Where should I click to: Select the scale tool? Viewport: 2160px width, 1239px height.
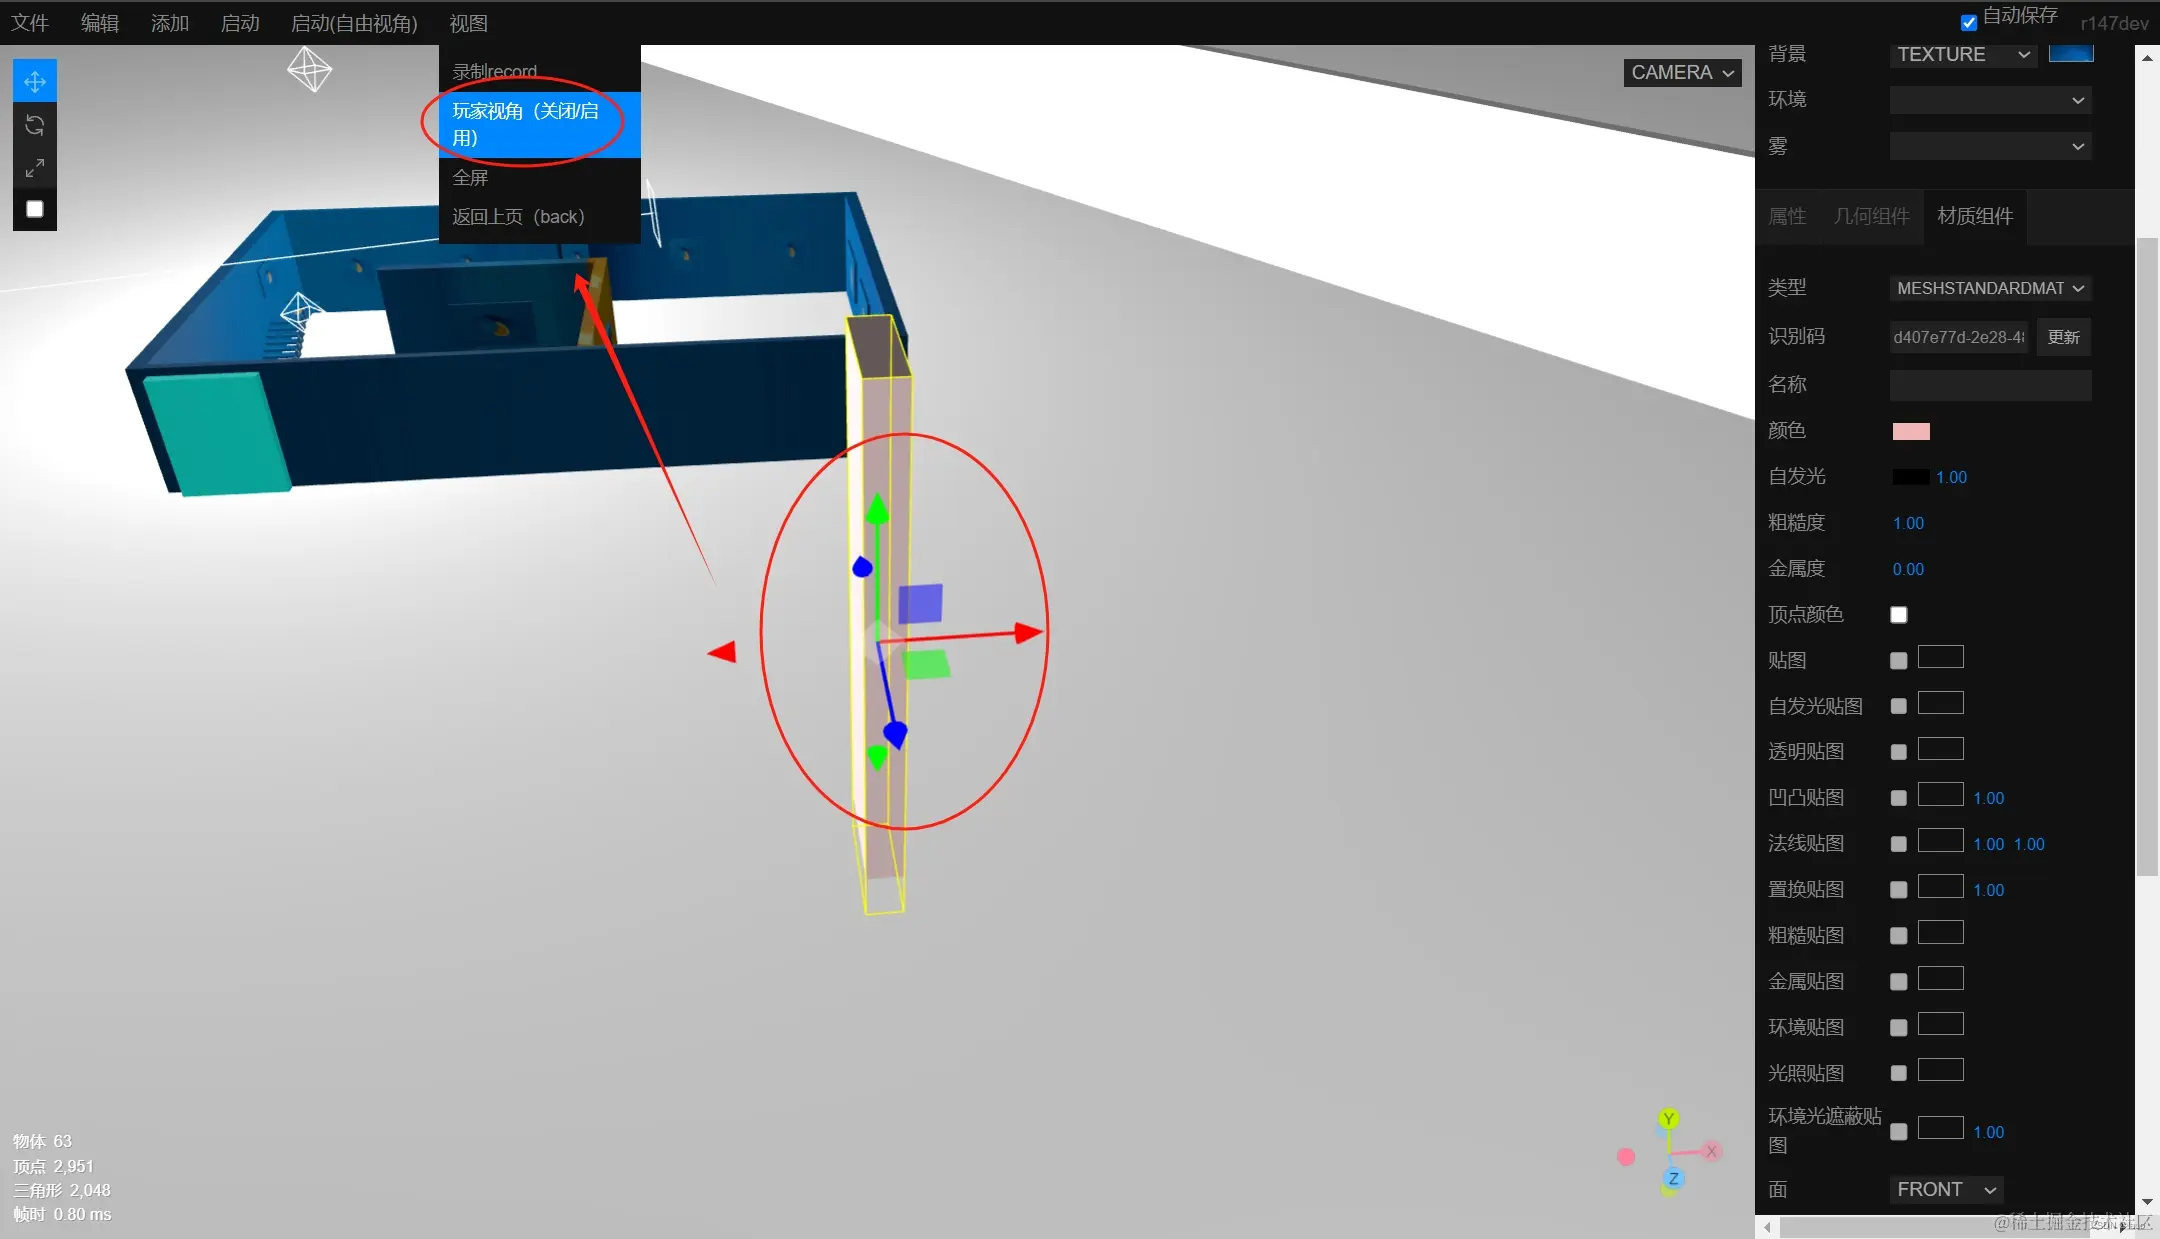tap(35, 168)
